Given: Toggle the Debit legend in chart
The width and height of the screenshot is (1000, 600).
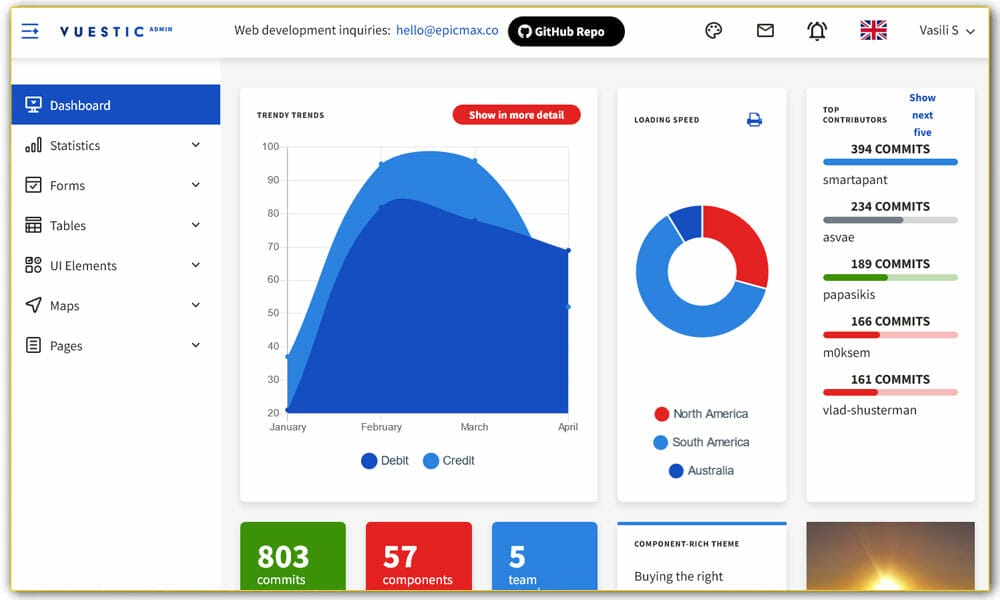Looking at the screenshot, I should click(385, 461).
